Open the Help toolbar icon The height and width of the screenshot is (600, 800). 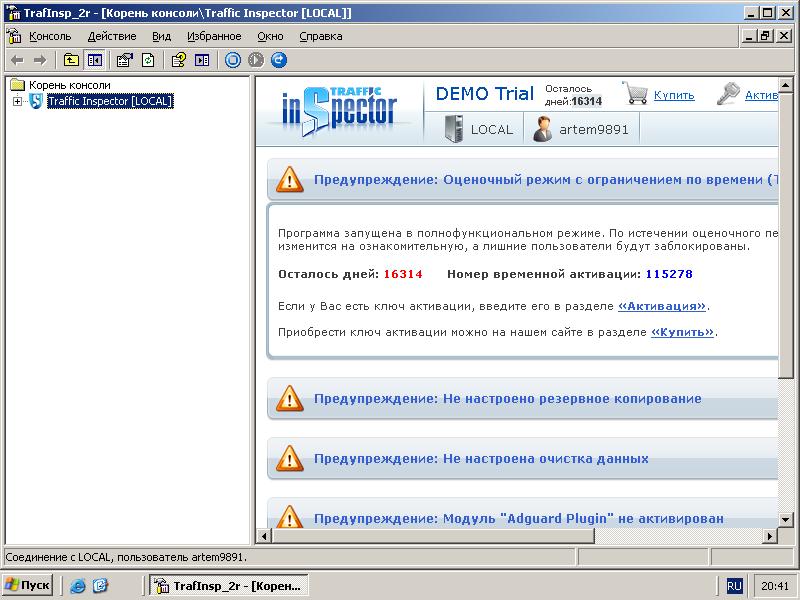179,60
